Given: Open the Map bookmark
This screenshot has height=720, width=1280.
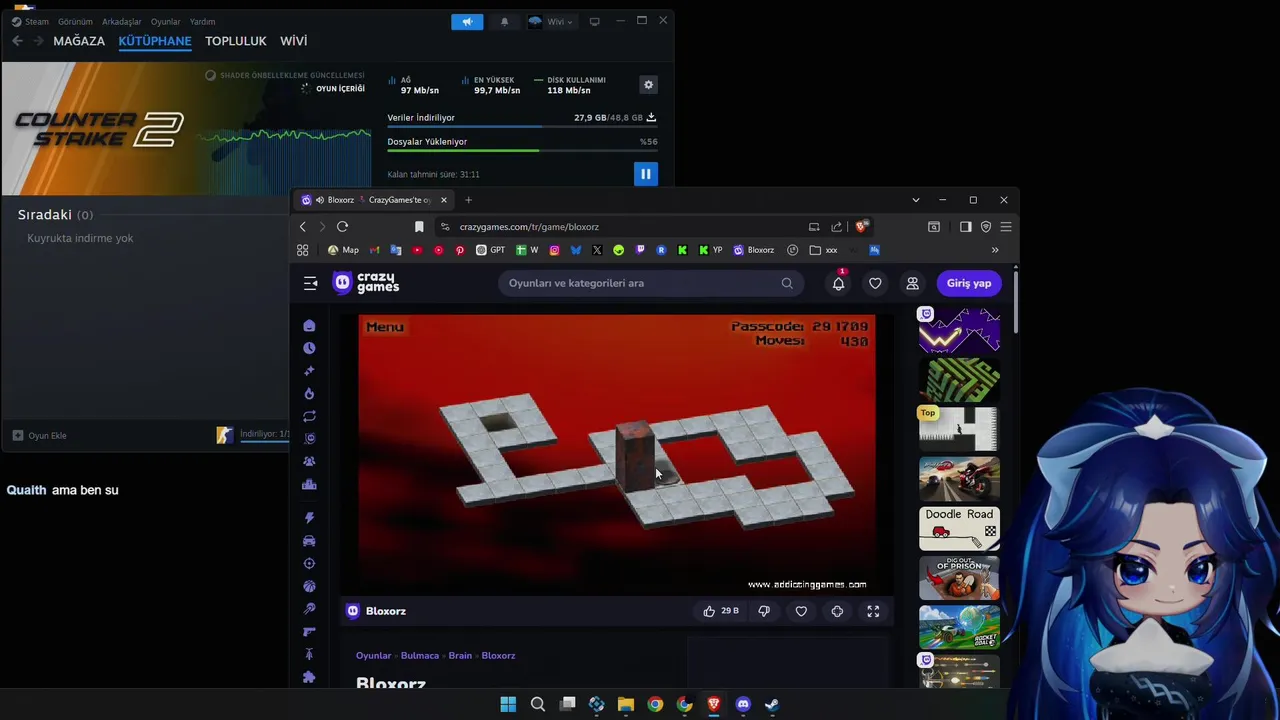Looking at the screenshot, I should [x=343, y=250].
